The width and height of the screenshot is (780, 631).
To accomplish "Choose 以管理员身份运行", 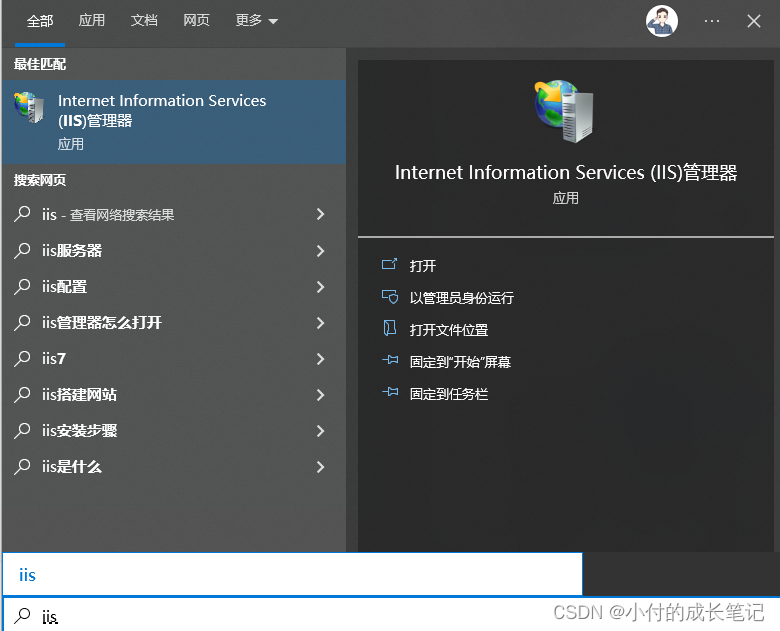I will click(461, 298).
